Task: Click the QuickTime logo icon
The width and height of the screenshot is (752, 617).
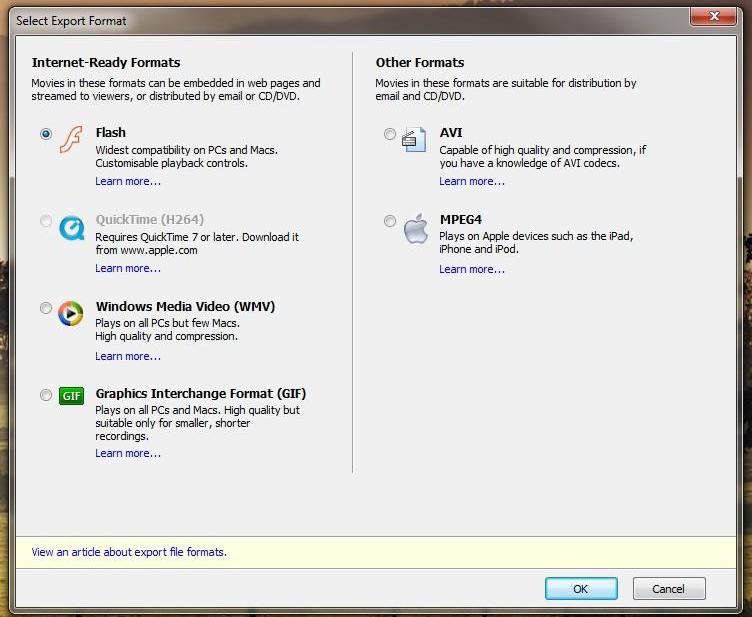Action: [x=71, y=228]
